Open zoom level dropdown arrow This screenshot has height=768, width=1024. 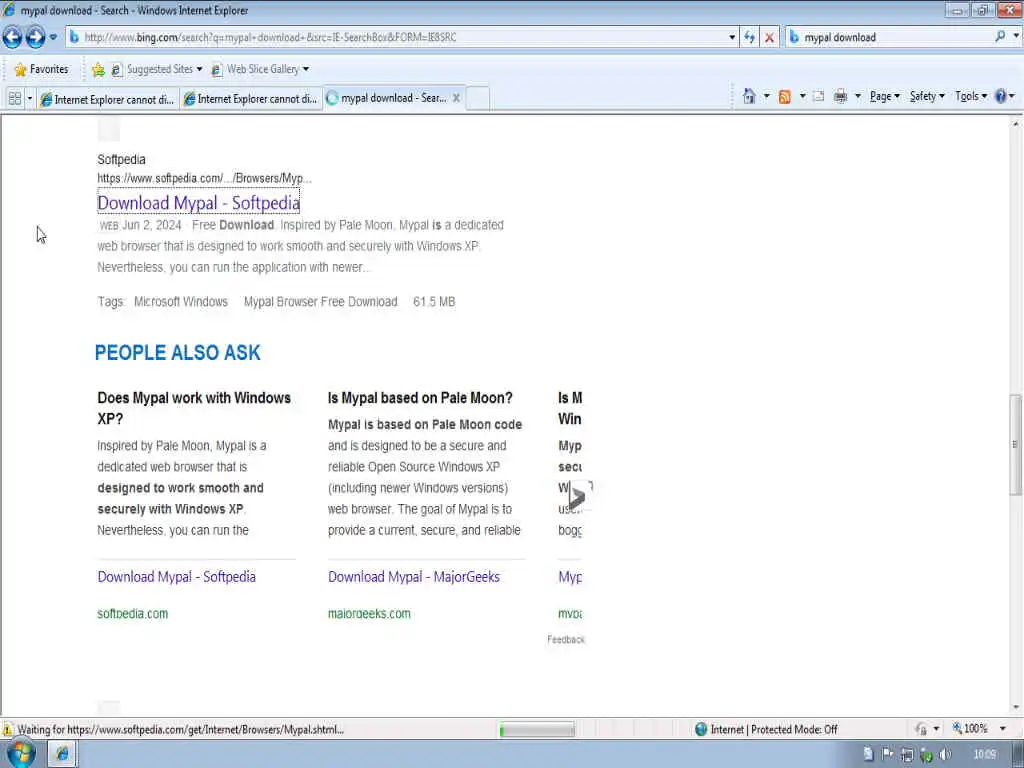(x=1003, y=729)
